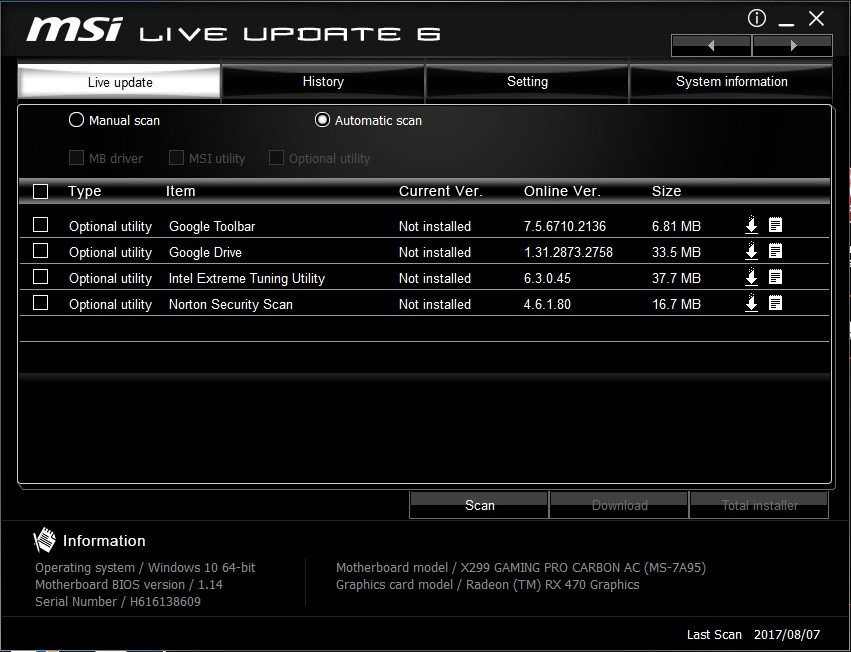Image resolution: width=851 pixels, height=652 pixels.
Task: Click the 37.7 MB size value
Action: click(676, 278)
